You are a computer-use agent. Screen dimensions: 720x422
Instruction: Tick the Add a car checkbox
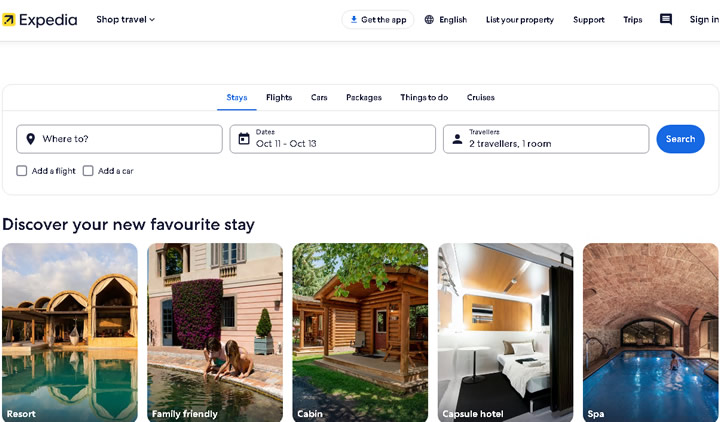coord(88,171)
